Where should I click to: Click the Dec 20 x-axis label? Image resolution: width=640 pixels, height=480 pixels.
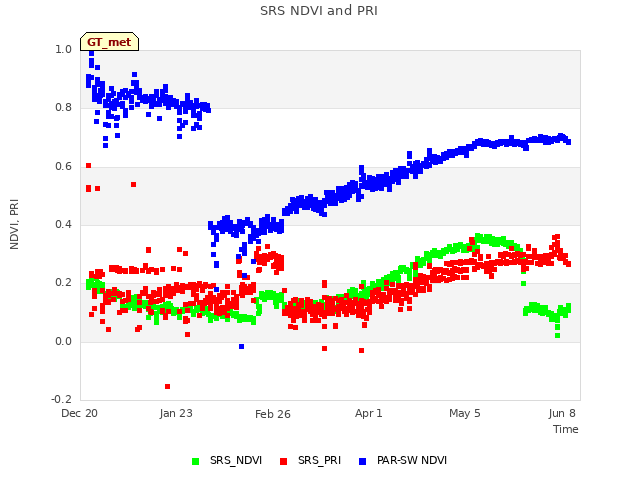pos(79,413)
